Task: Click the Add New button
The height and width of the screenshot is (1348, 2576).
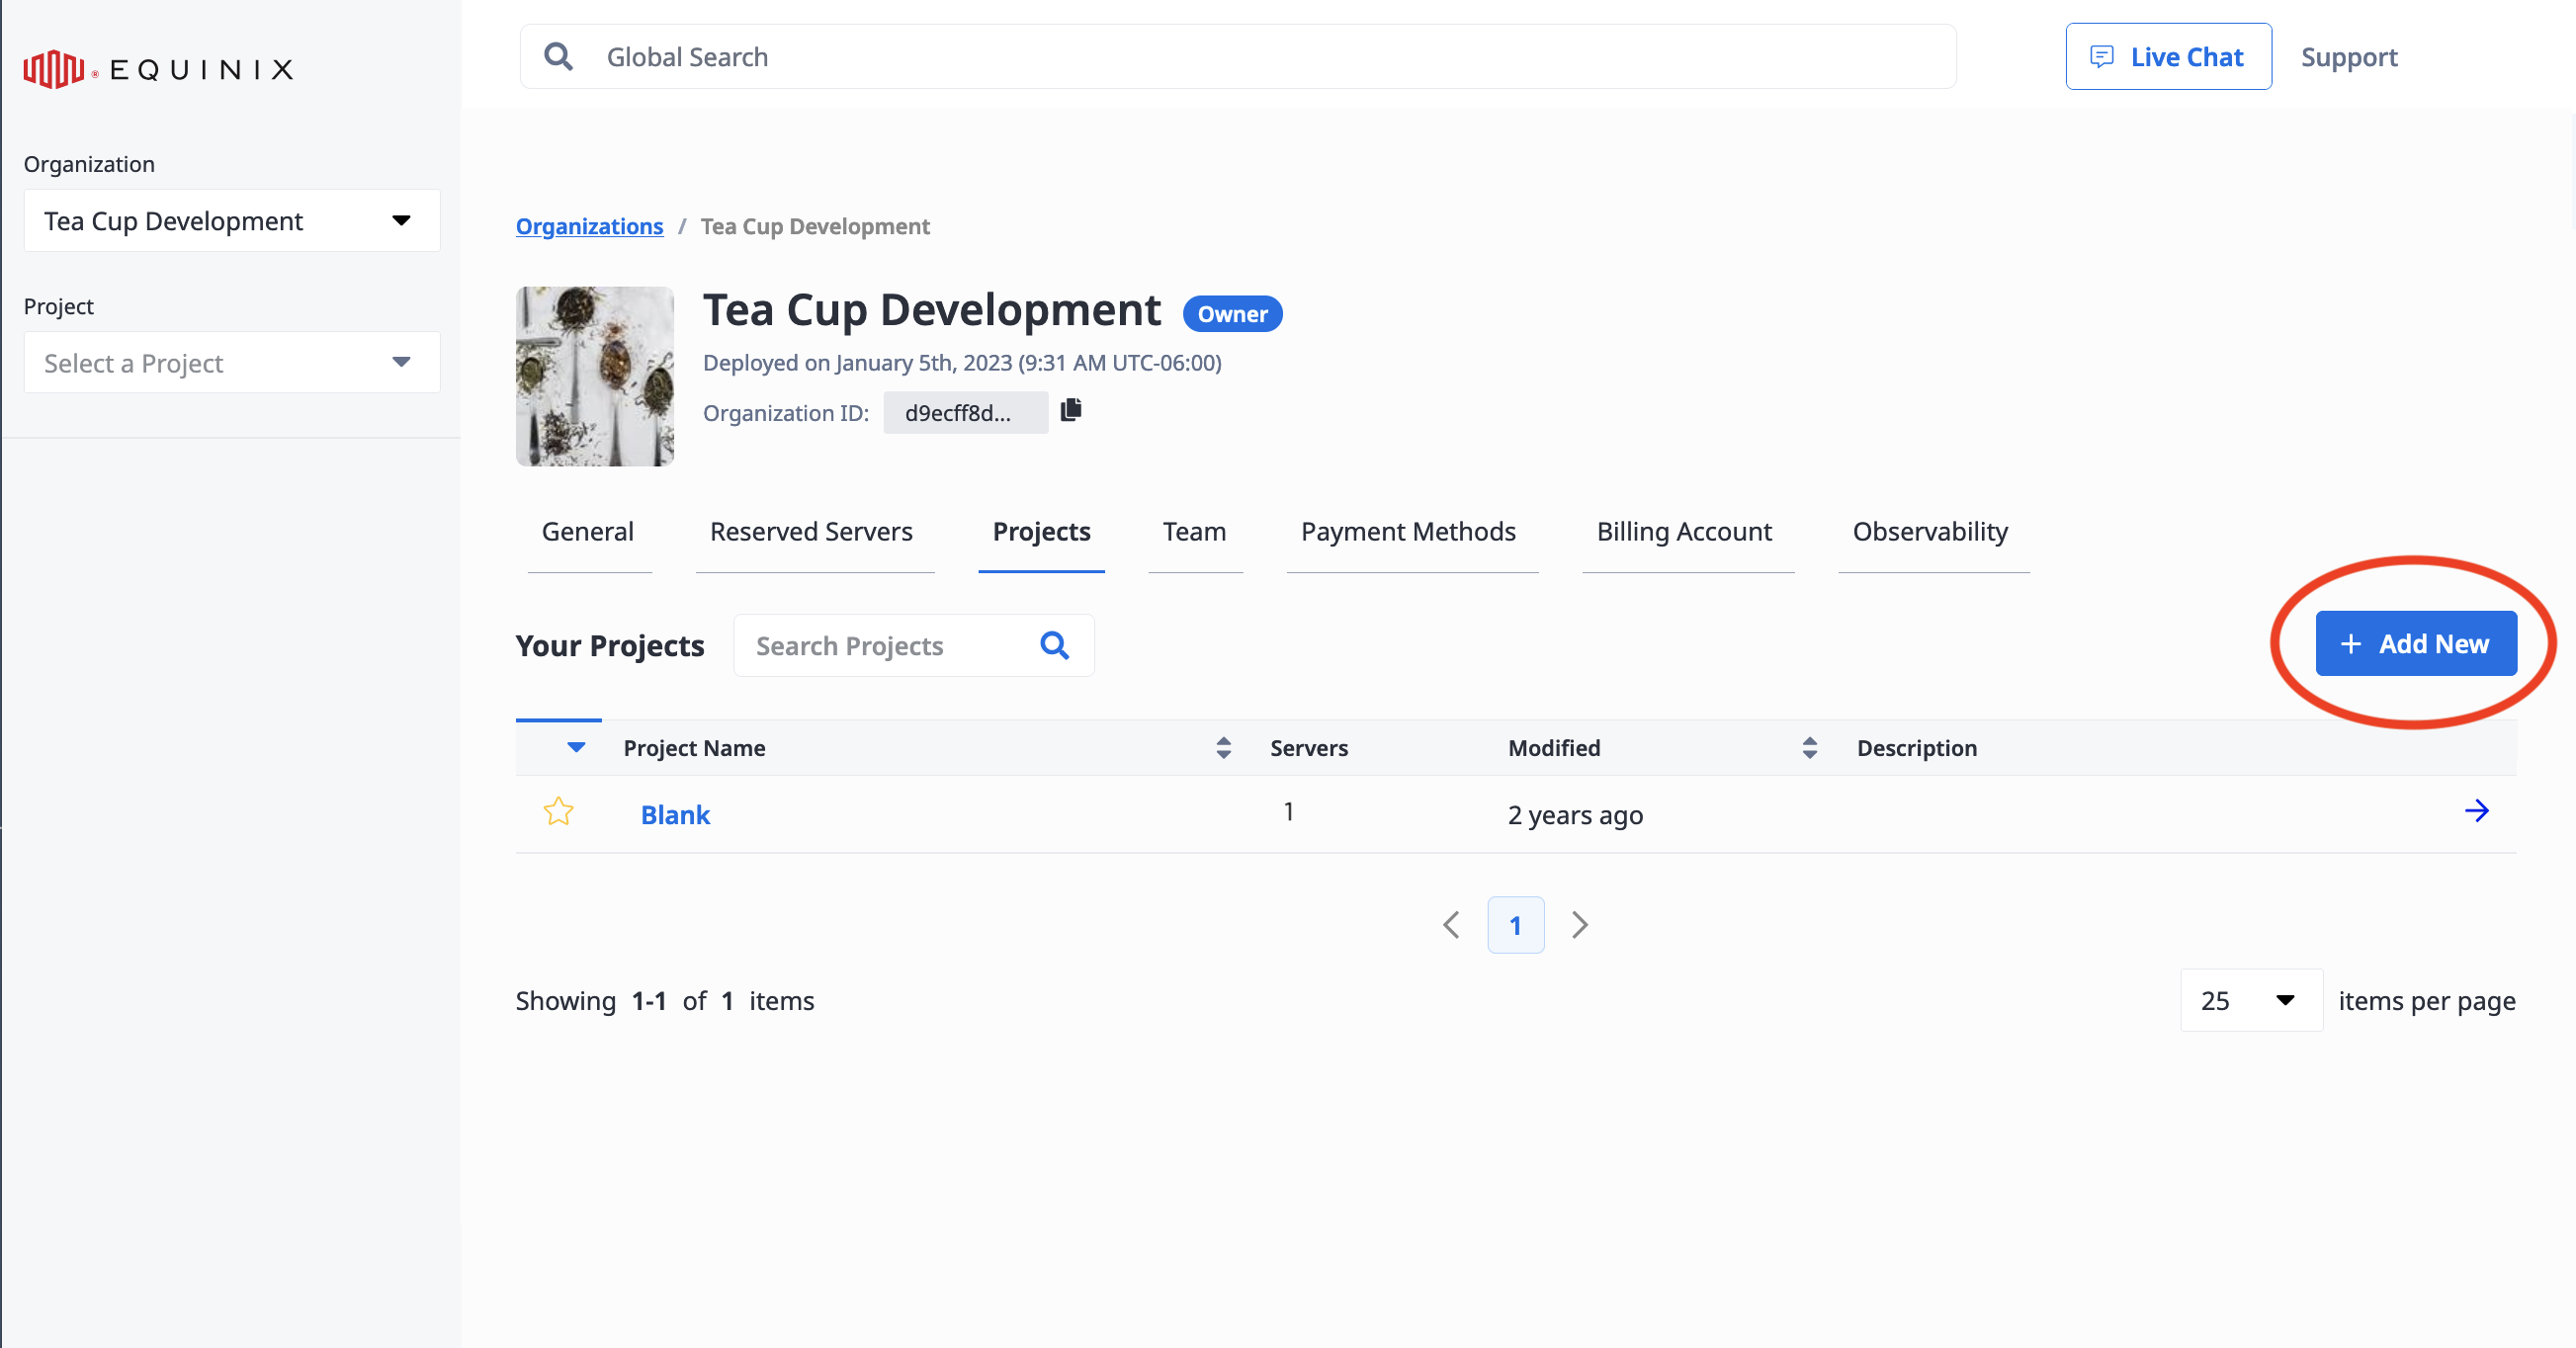Action: (2416, 644)
